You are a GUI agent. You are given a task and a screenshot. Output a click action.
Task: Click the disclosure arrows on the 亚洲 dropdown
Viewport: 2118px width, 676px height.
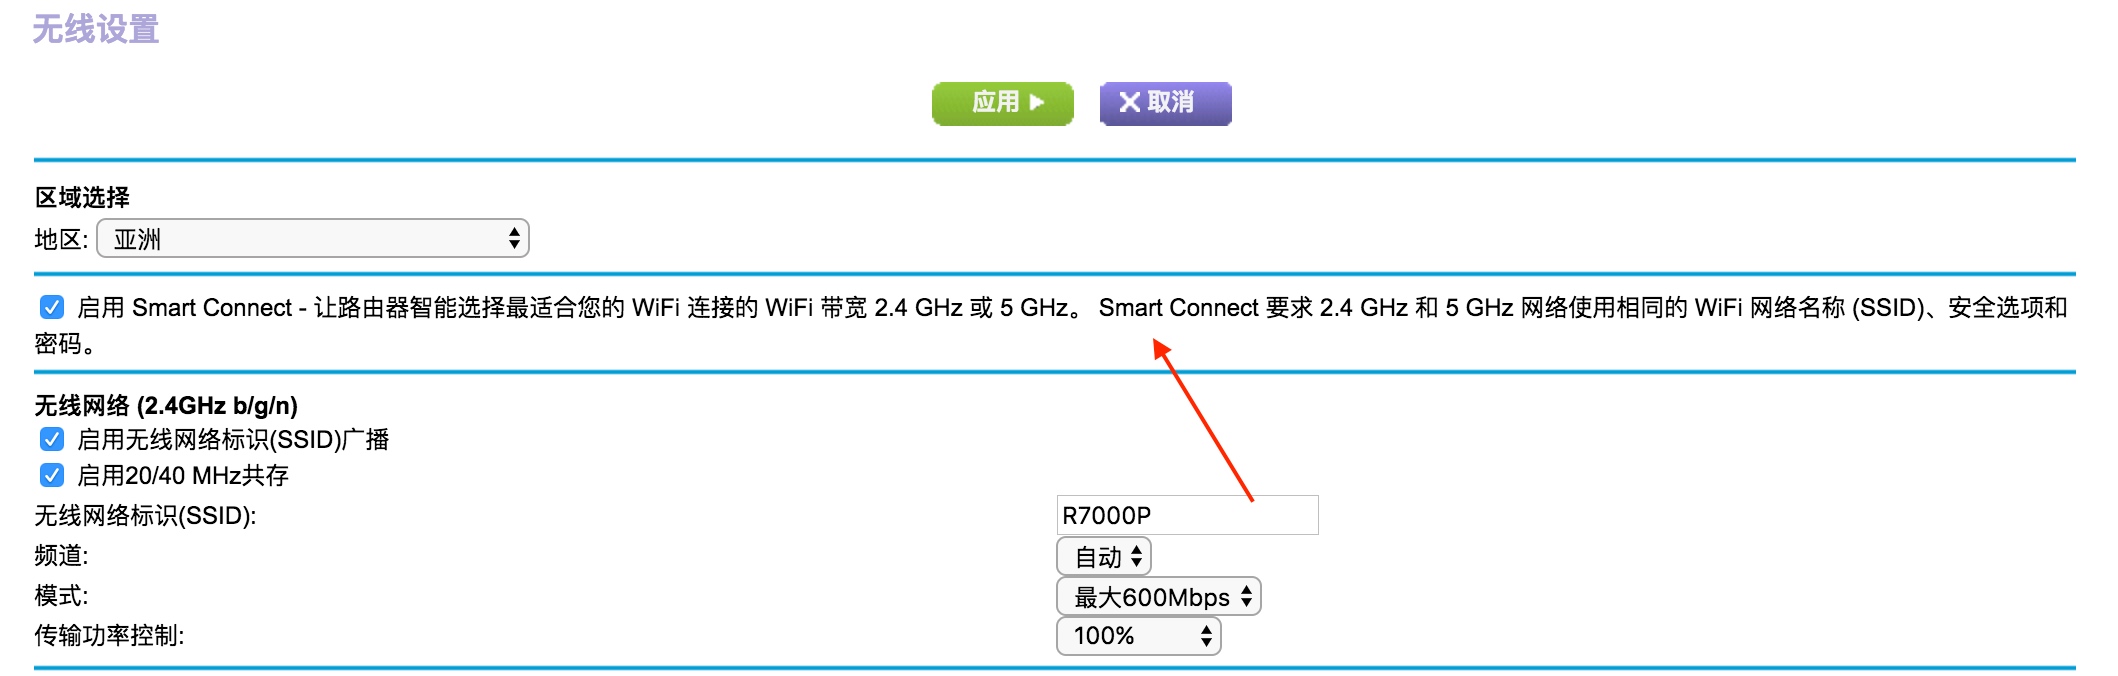516,239
